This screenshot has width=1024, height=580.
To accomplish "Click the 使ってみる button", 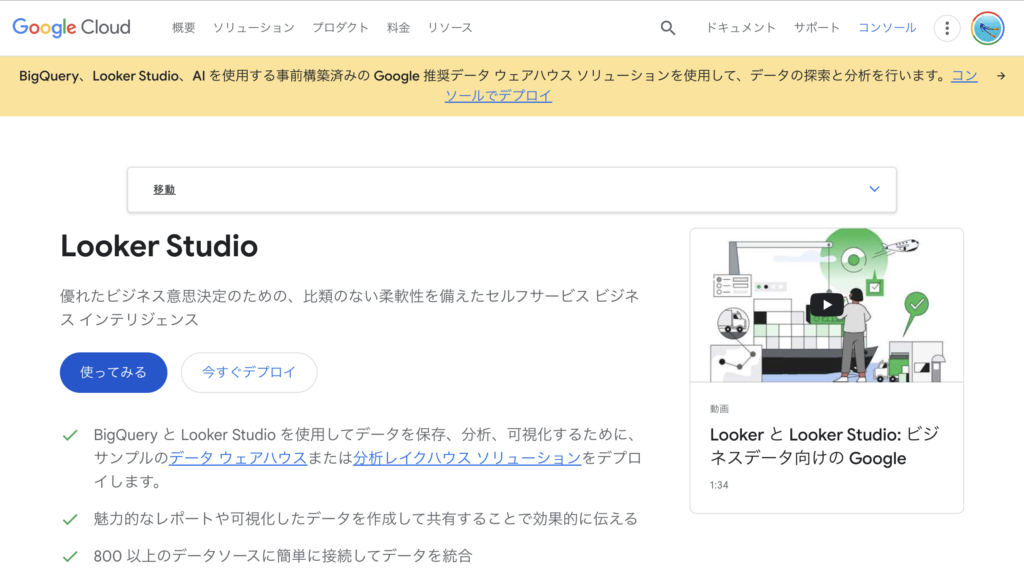I will (113, 372).
